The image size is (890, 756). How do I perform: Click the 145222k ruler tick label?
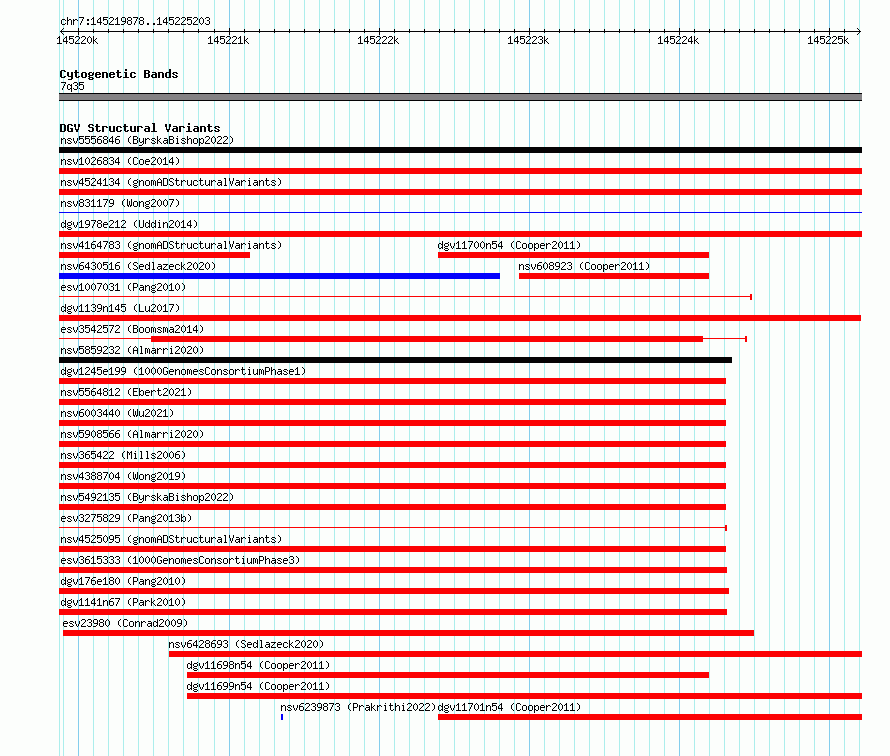378,40
